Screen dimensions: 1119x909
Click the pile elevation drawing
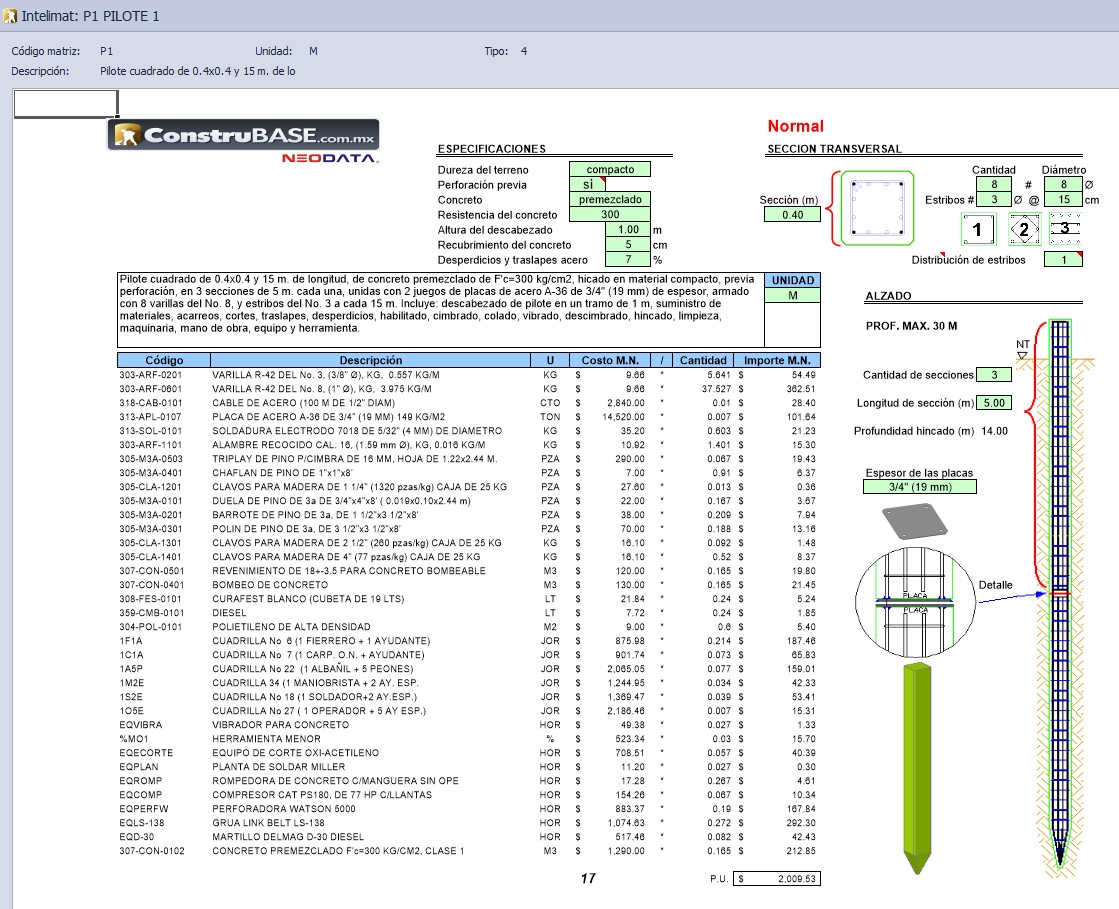pos(1060,593)
